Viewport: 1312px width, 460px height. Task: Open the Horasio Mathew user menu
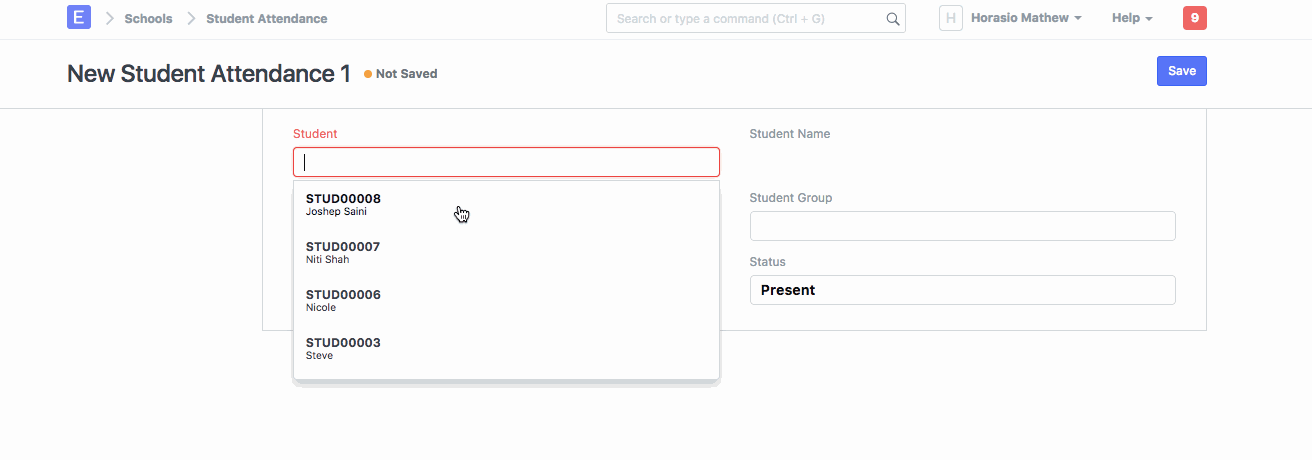[1026, 18]
